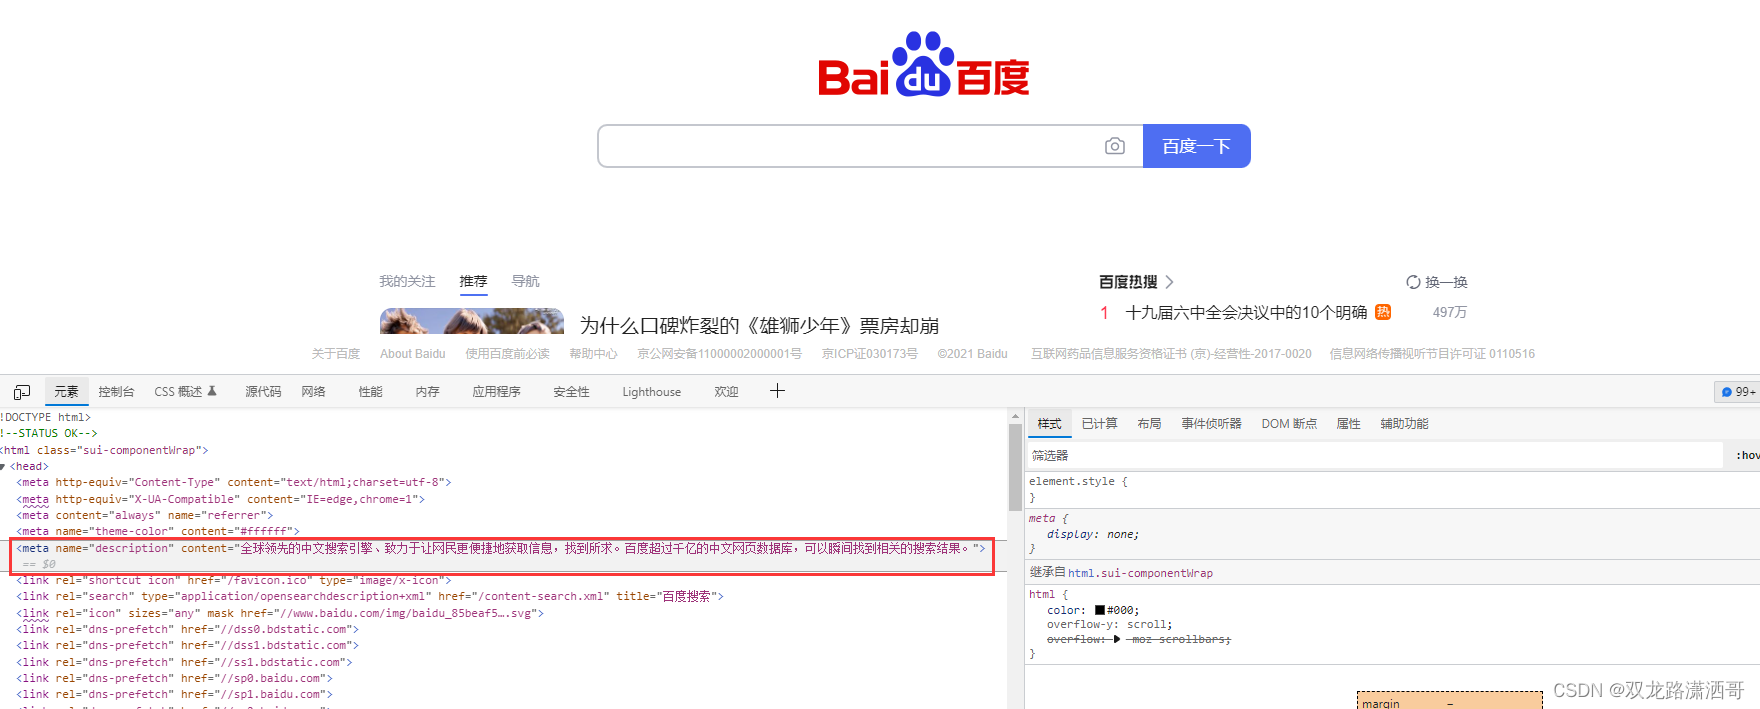Open the 布局 pane tab
This screenshot has height=709, width=1760.
(1149, 424)
